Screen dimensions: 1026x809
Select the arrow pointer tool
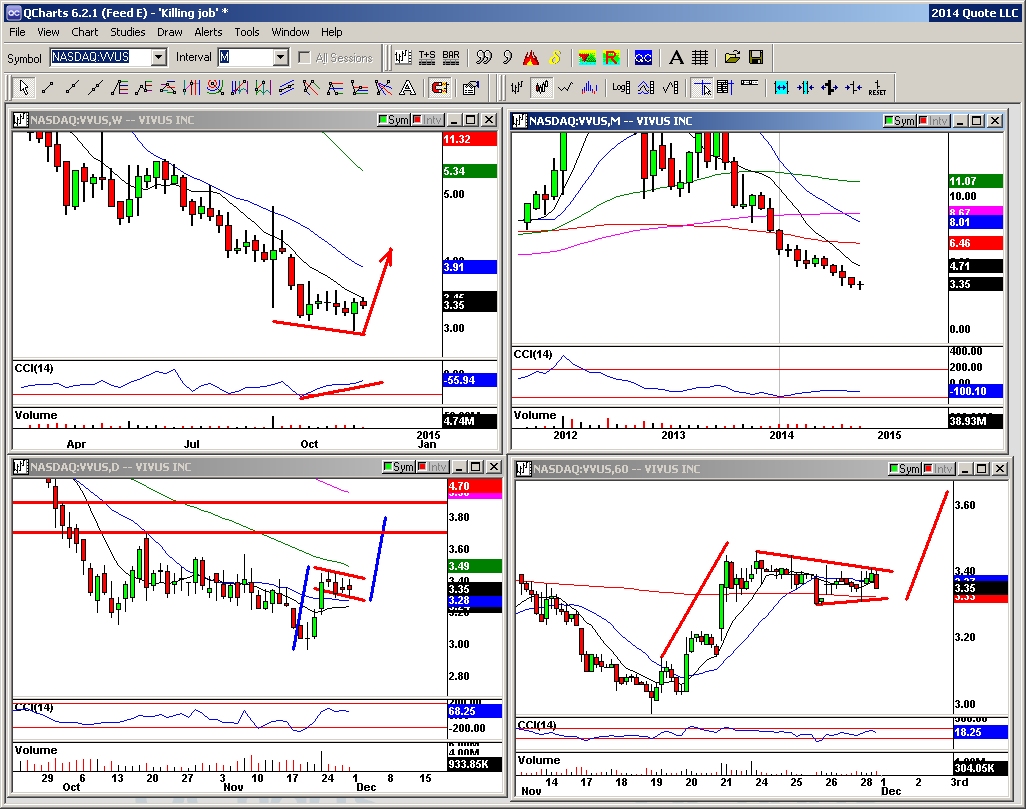(x=24, y=87)
